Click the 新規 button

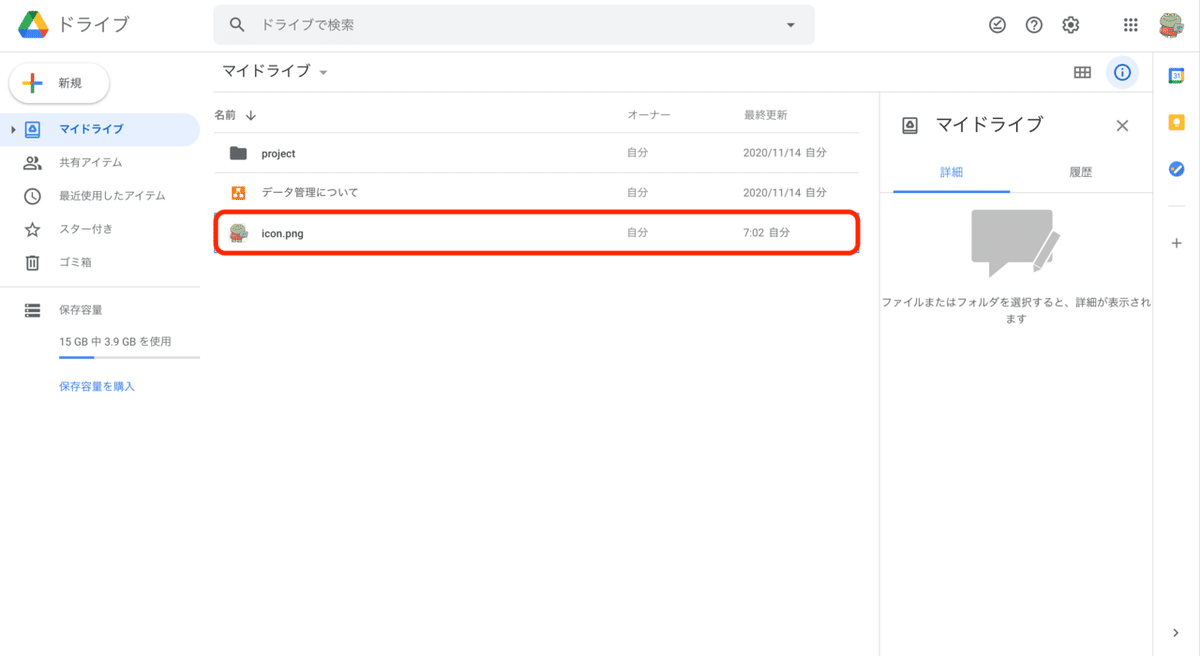[59, 84]
